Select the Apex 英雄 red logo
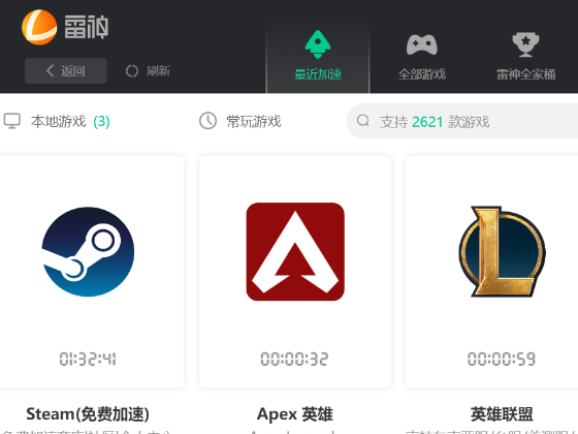The width and height of the screenshot is (578, 434). tap(295, 252)
